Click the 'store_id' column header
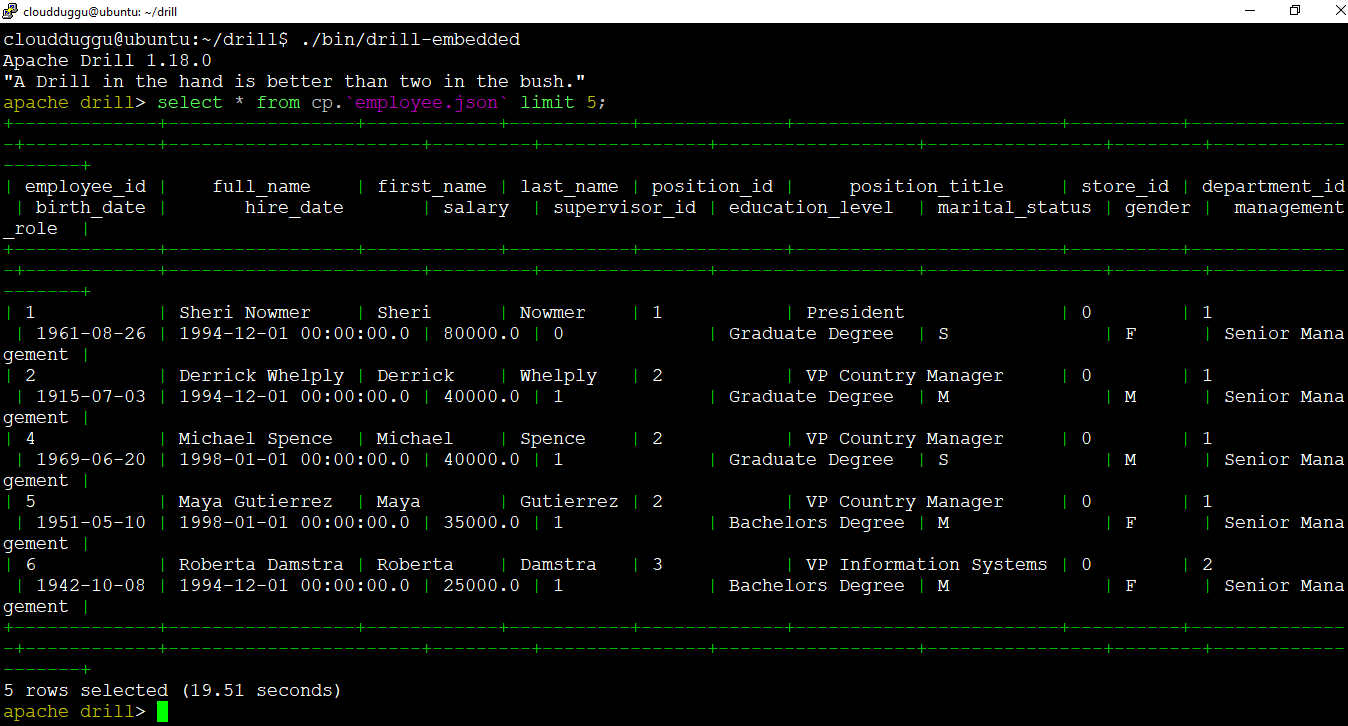 tap(1125, 187)
